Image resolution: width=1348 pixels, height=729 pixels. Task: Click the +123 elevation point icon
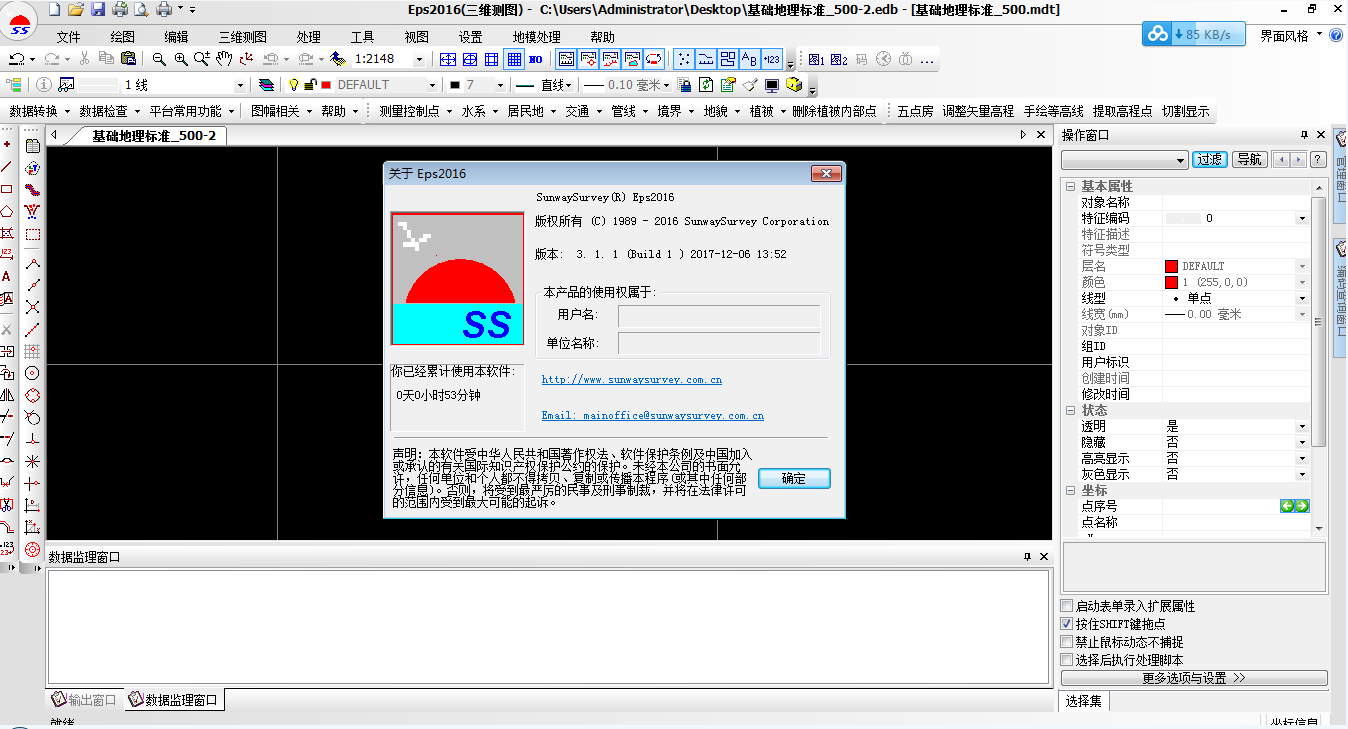(x=771, y=59)
